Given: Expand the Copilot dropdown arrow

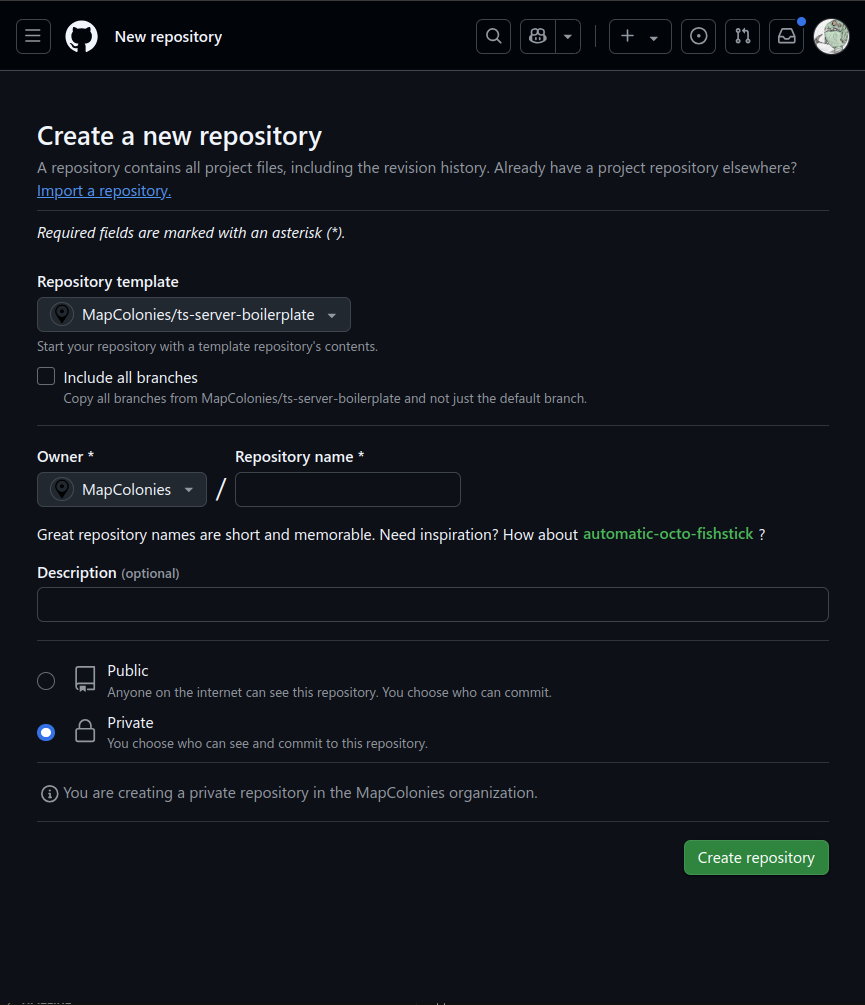Looking at the screenshot, I should click(x=567, y=36).
